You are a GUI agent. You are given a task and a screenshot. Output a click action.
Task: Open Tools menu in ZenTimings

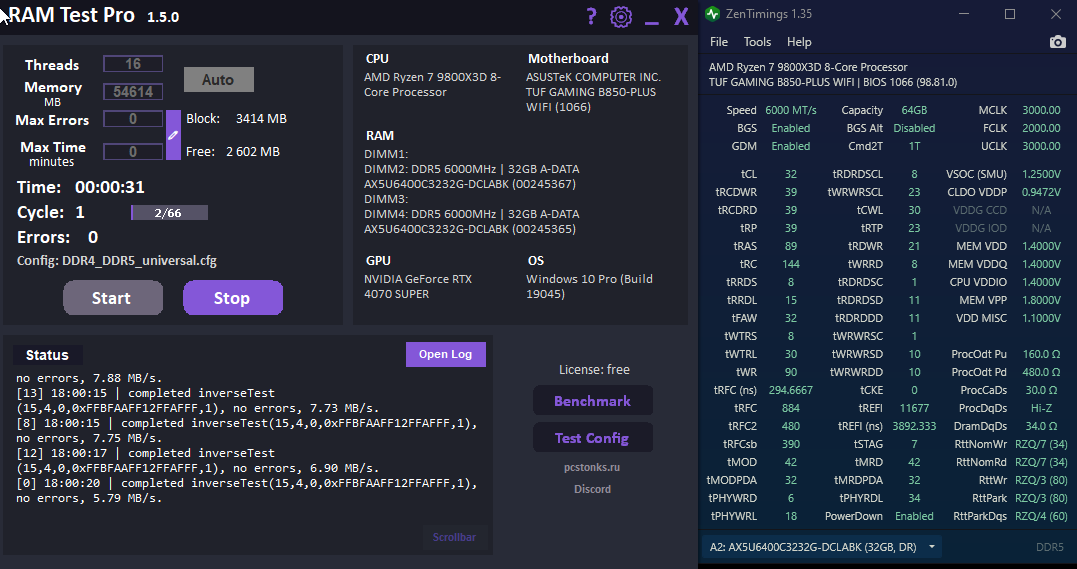click(x=757, y=42)
